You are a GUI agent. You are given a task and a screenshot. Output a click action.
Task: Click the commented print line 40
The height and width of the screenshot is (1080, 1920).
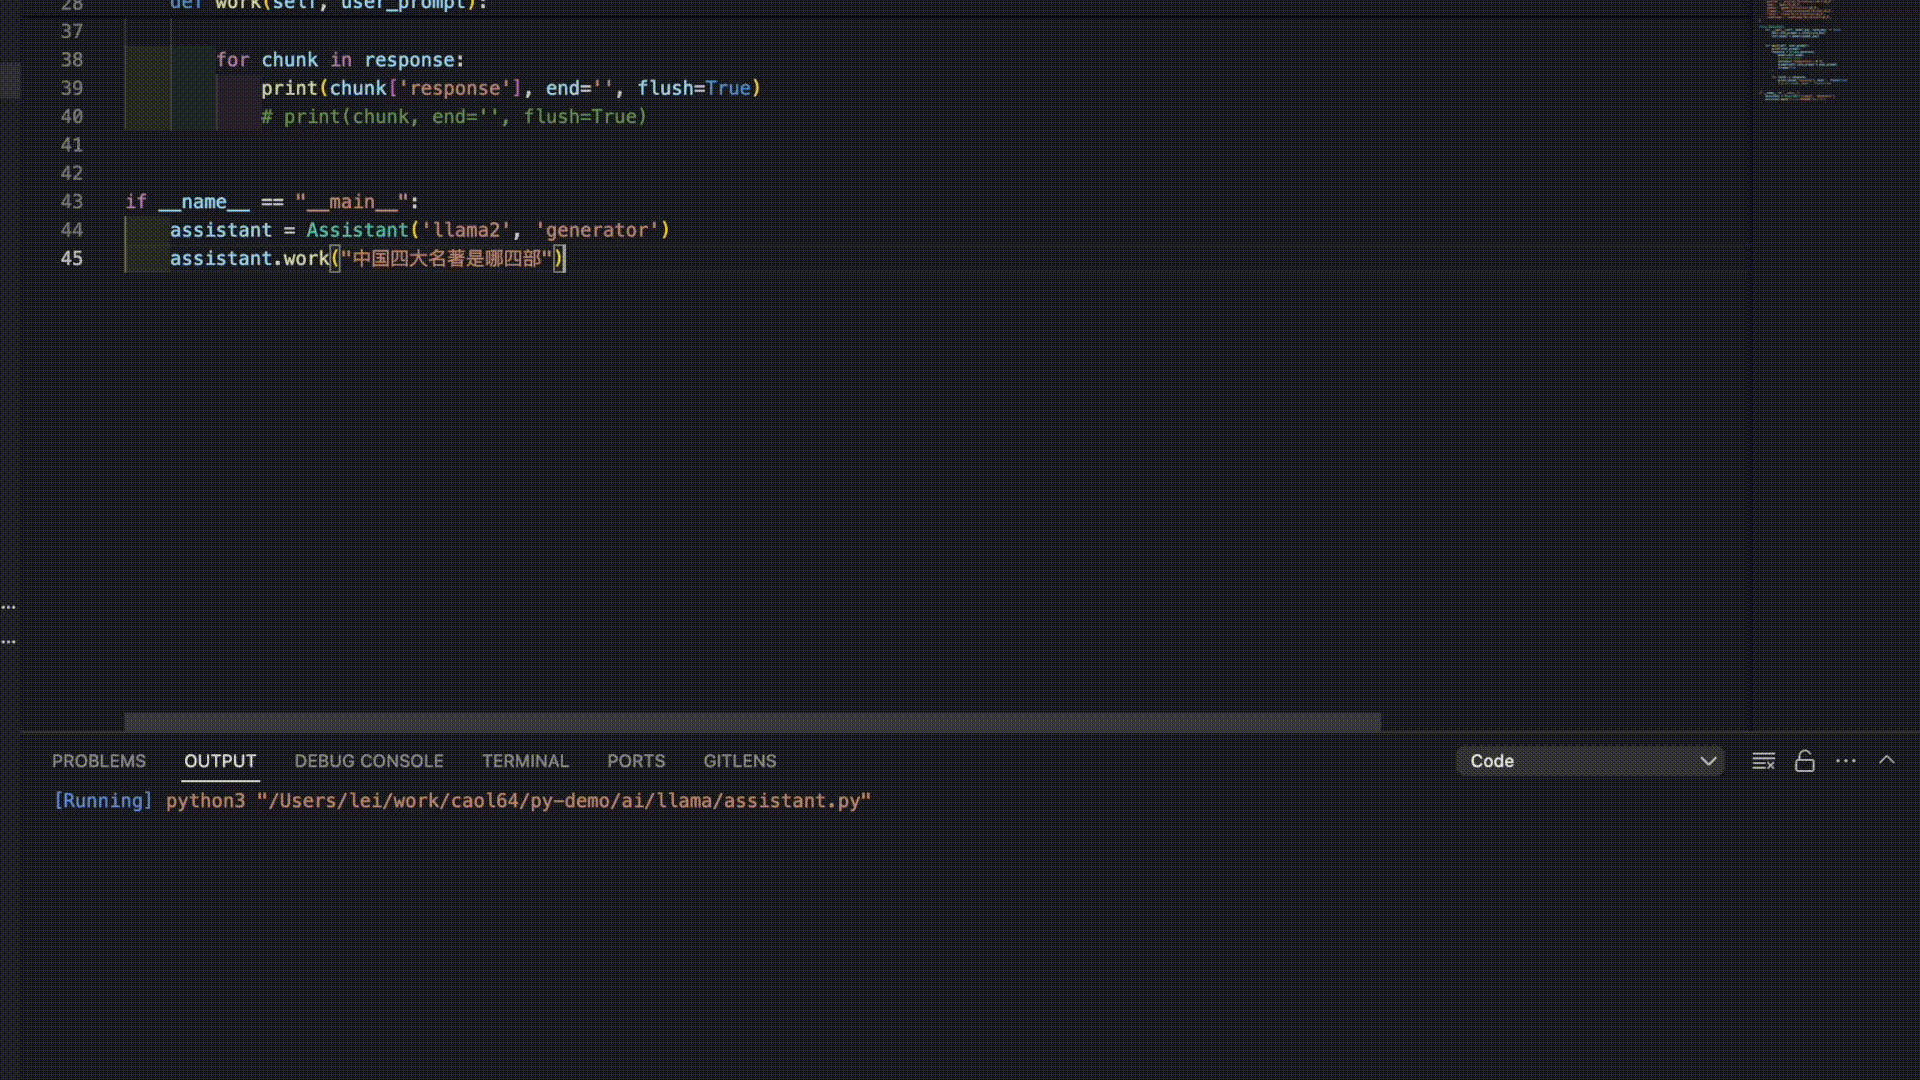[454, 116]
